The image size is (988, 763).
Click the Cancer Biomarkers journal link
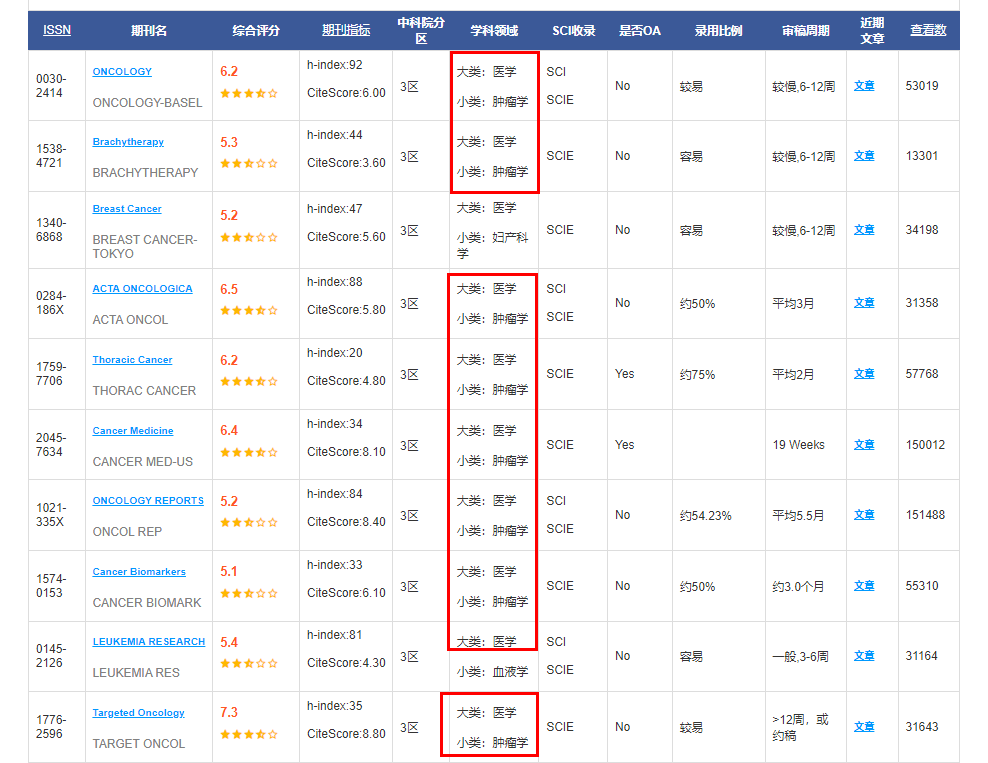[x=139, y=572]
